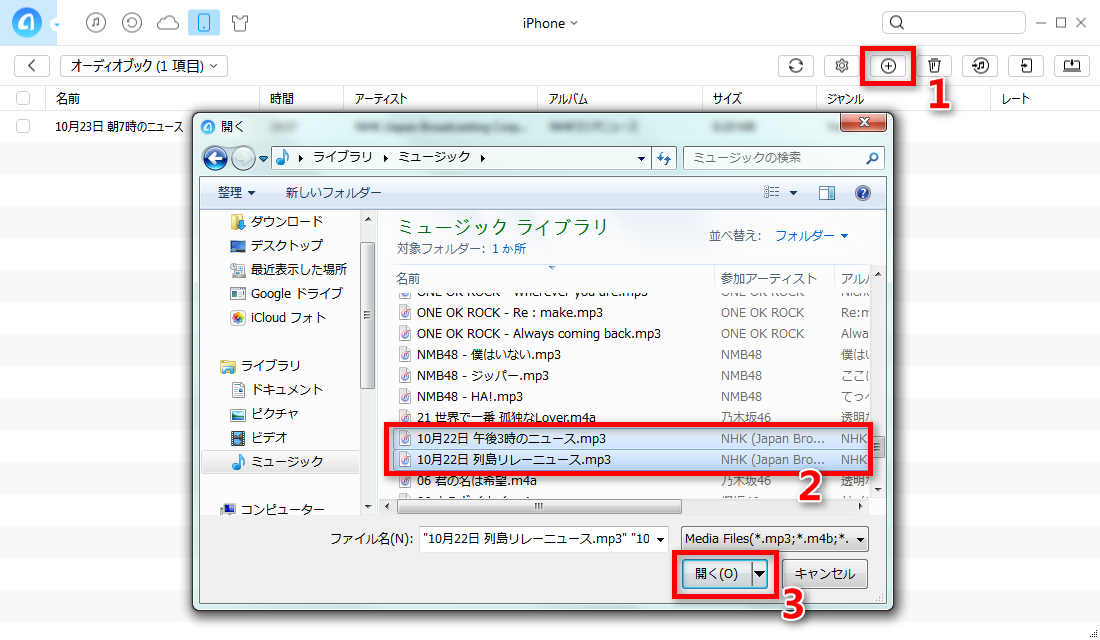Viewport: 1100px width, 640px height.
Task: Select Google ドライブ in navigation pane
Action: coord(286,293)
